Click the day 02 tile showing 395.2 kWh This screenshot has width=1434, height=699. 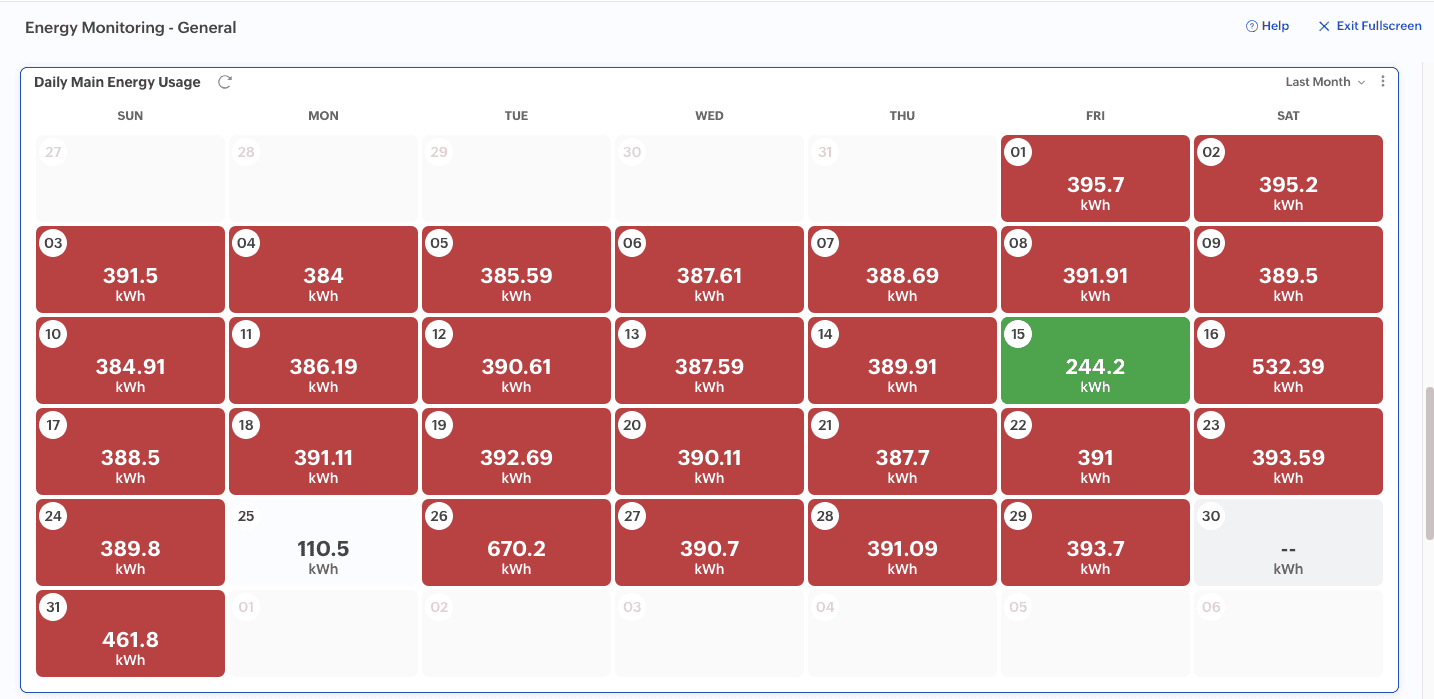click(x=1288, y=179)
